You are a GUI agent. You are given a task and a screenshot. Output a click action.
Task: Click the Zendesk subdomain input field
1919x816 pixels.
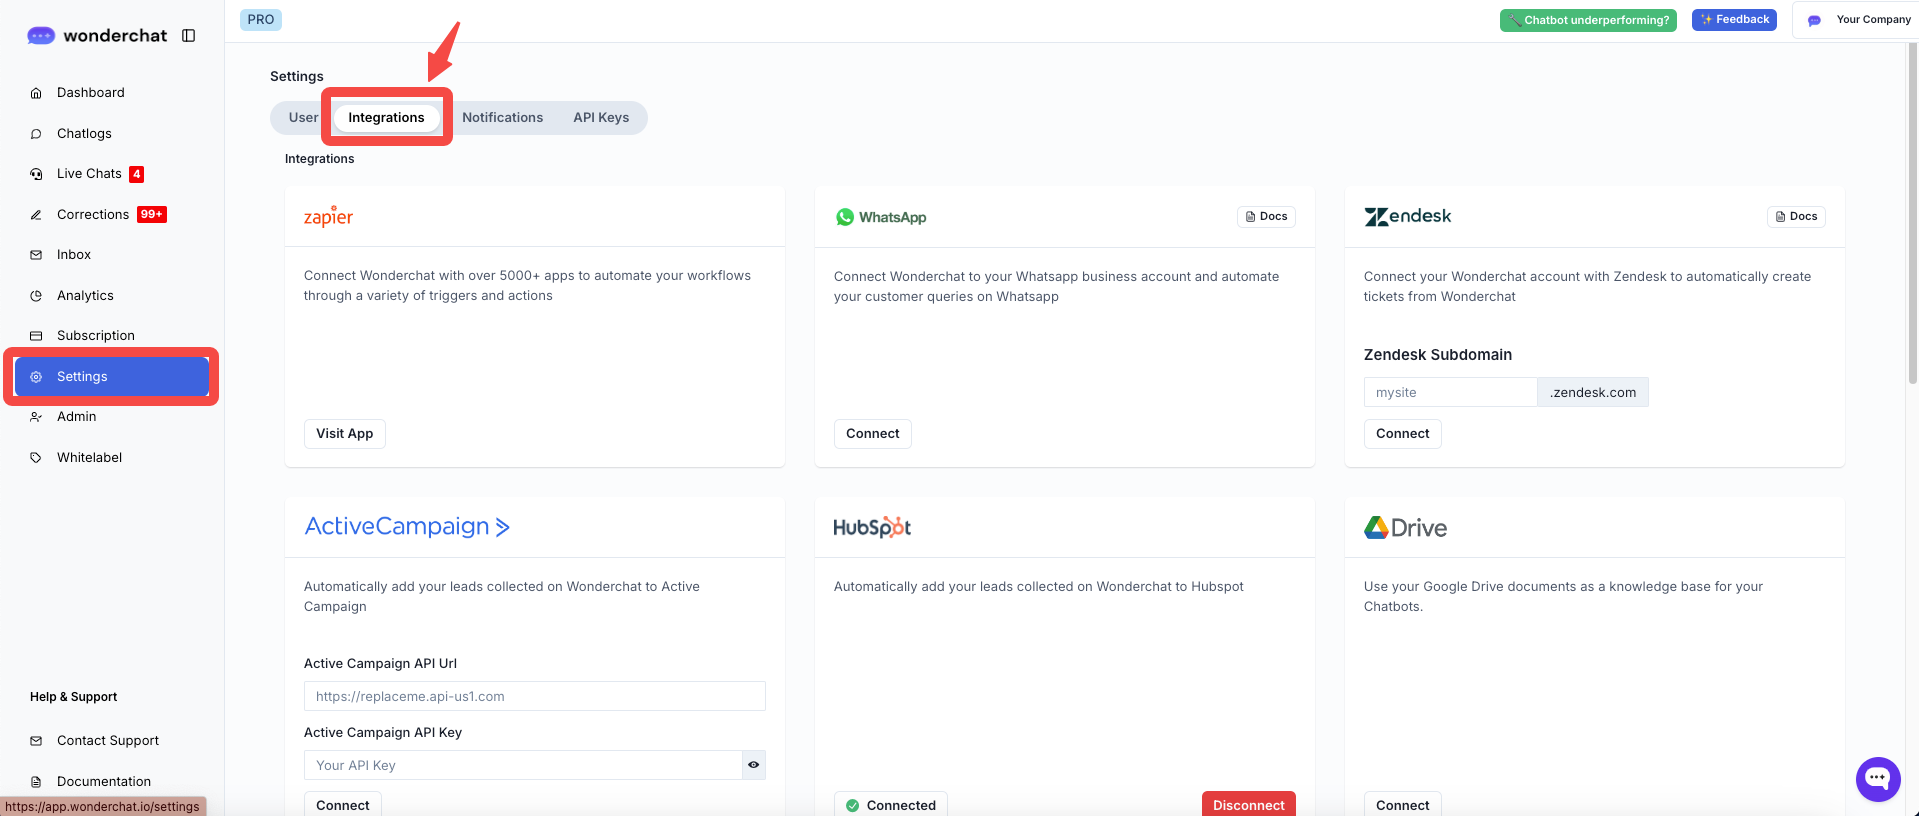[1449, 393]
